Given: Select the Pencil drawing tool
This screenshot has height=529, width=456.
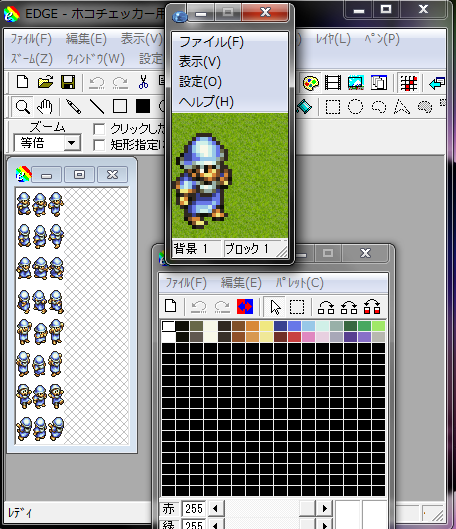Looking at the screenshot, I should pos(73,107).
